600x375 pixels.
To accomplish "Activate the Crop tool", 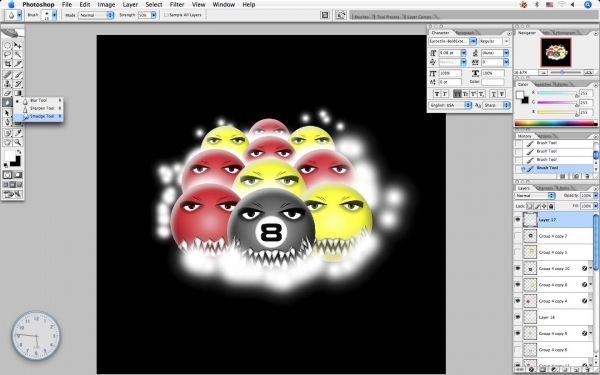I will click(8, 64).
